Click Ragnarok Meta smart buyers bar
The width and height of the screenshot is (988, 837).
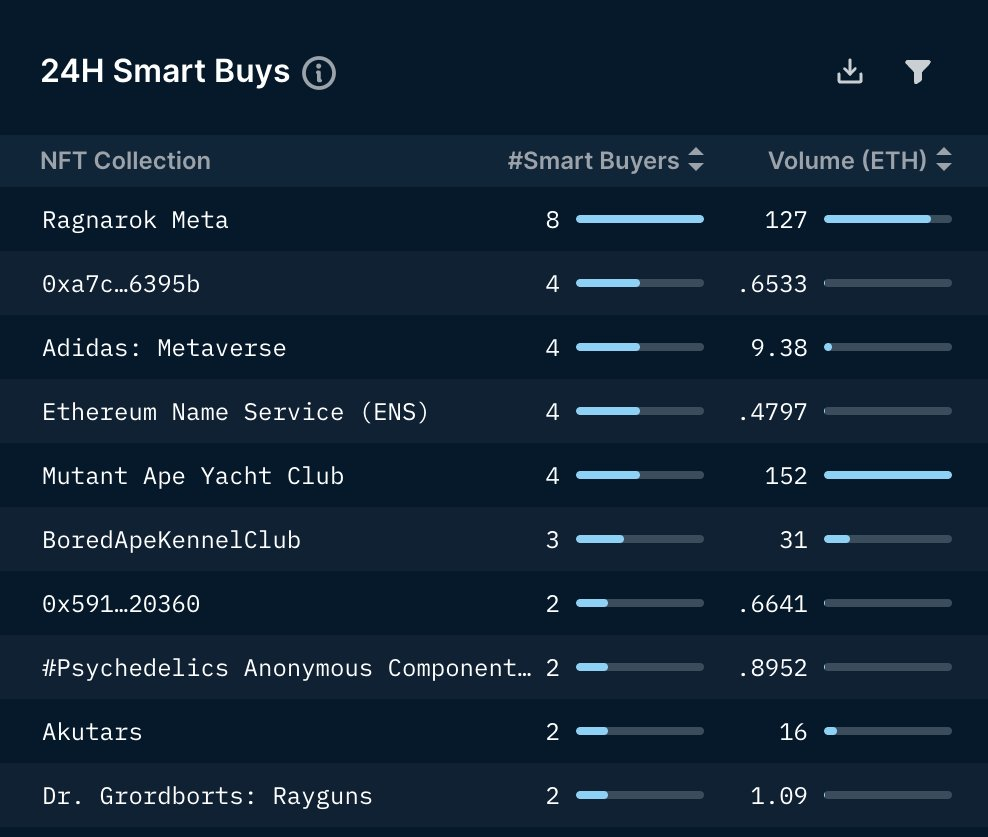coord(639,220)
